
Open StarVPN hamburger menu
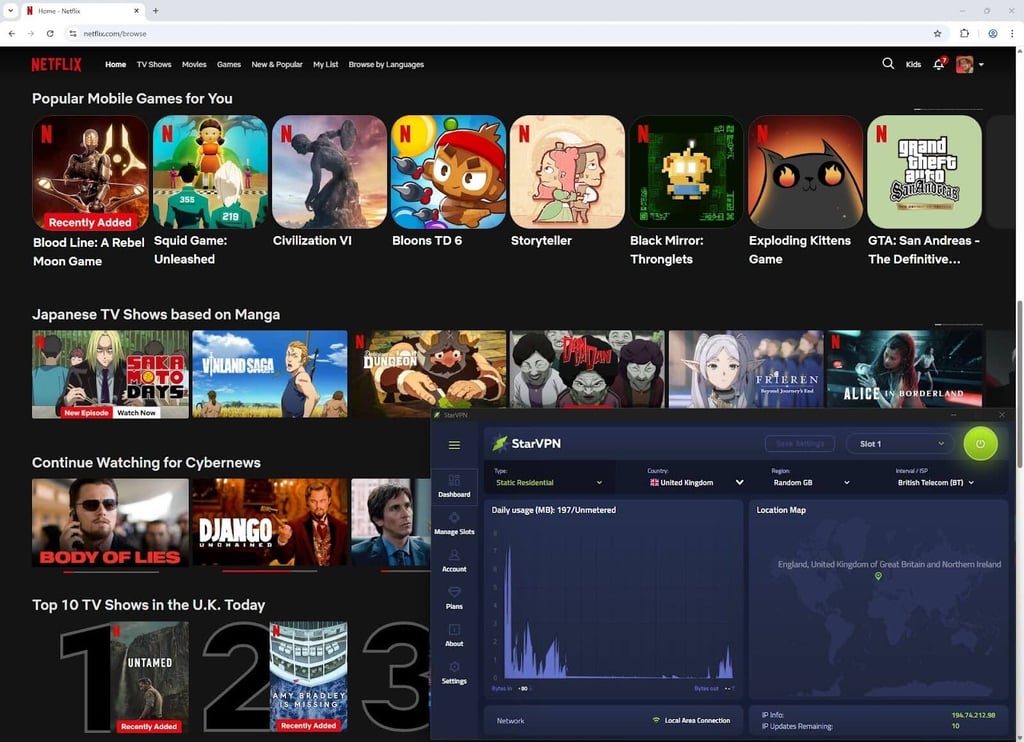455,445
